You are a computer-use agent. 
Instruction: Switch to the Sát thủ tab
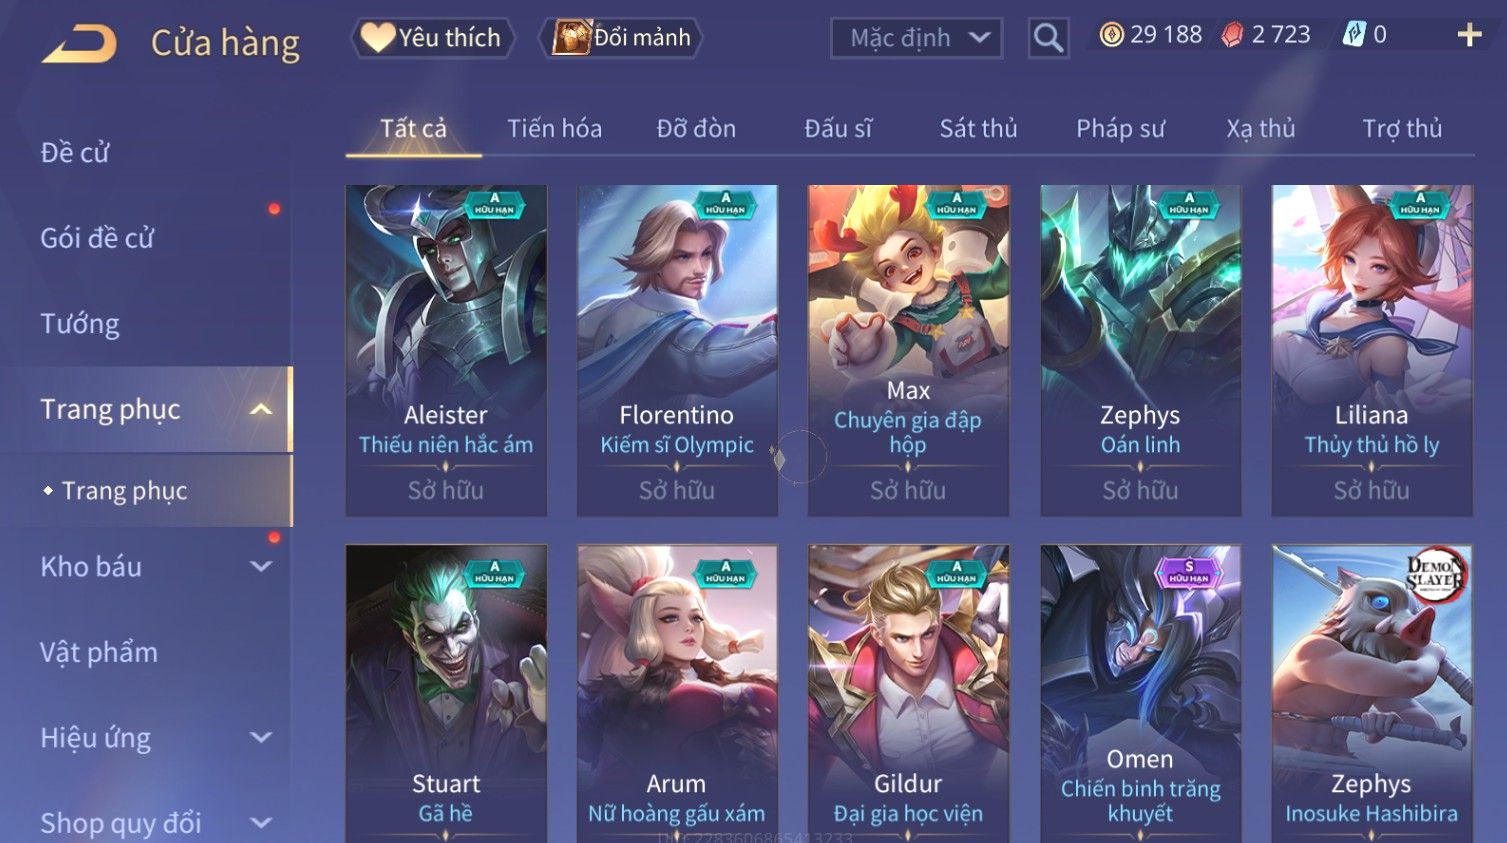pos(978,128)
